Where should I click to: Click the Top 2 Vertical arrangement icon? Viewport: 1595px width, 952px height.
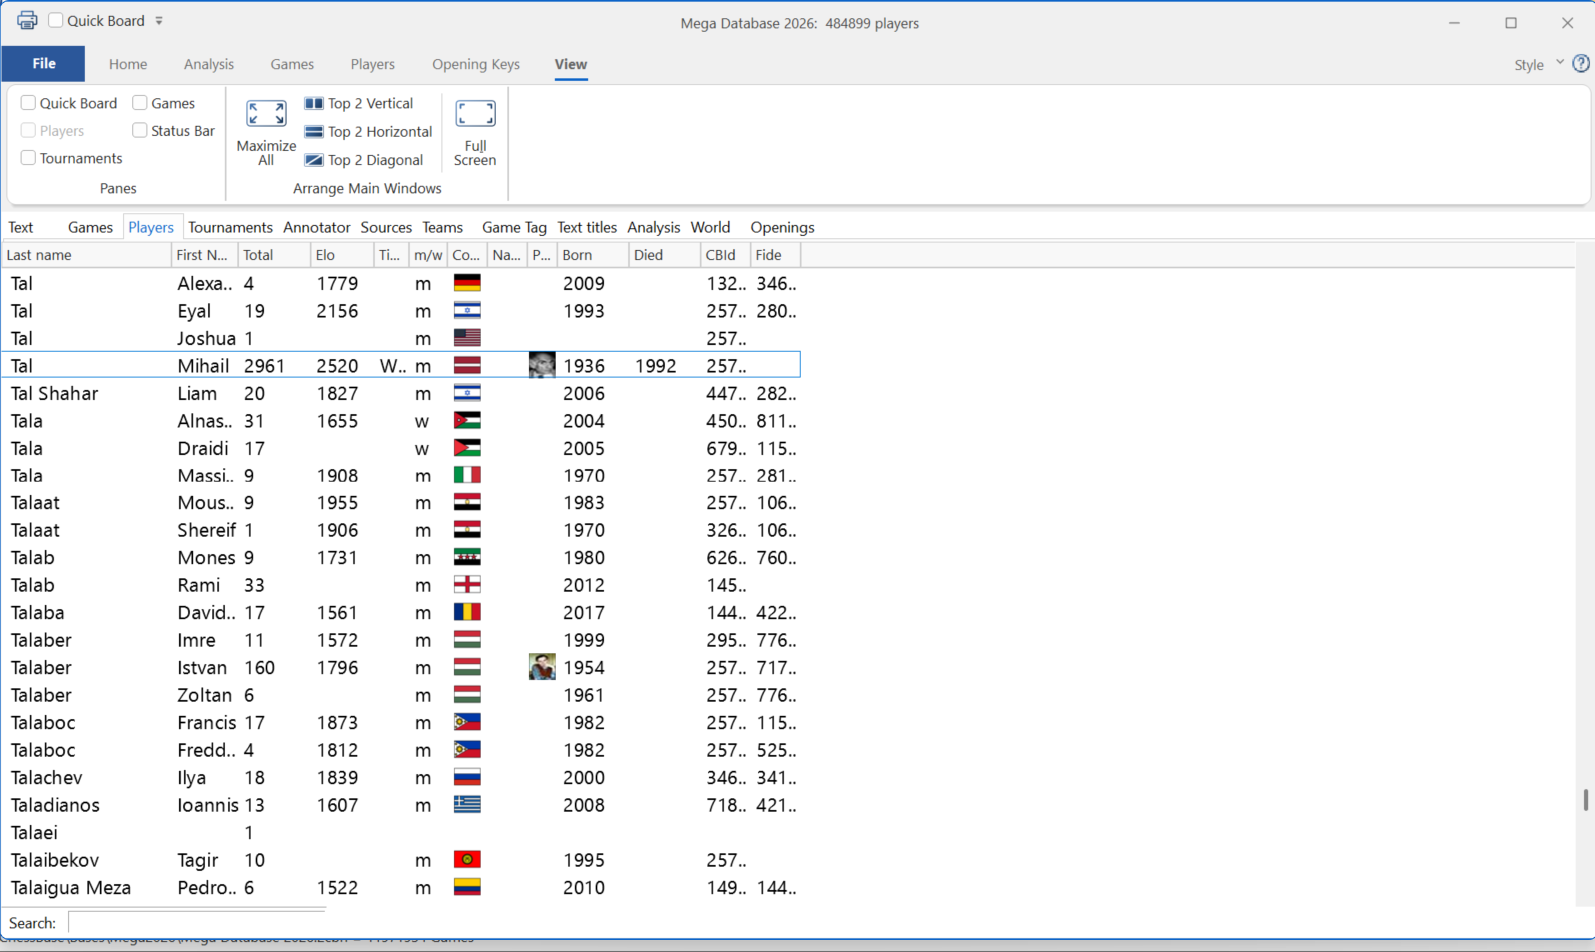pos(314,103)
